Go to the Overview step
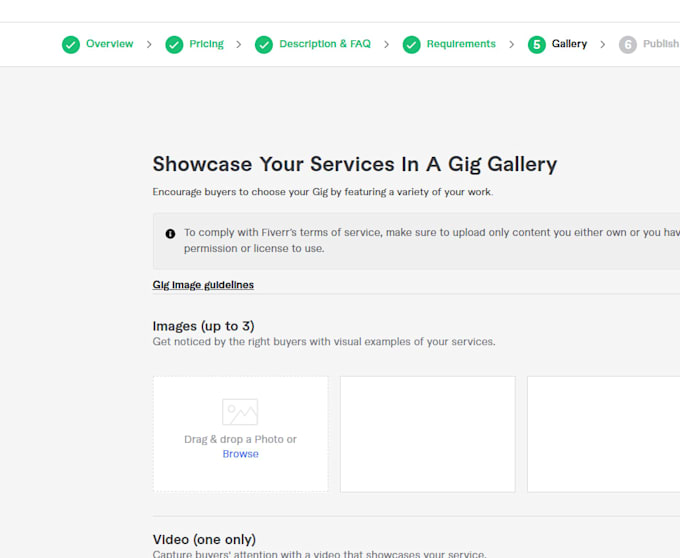 [x=110, y=44]
